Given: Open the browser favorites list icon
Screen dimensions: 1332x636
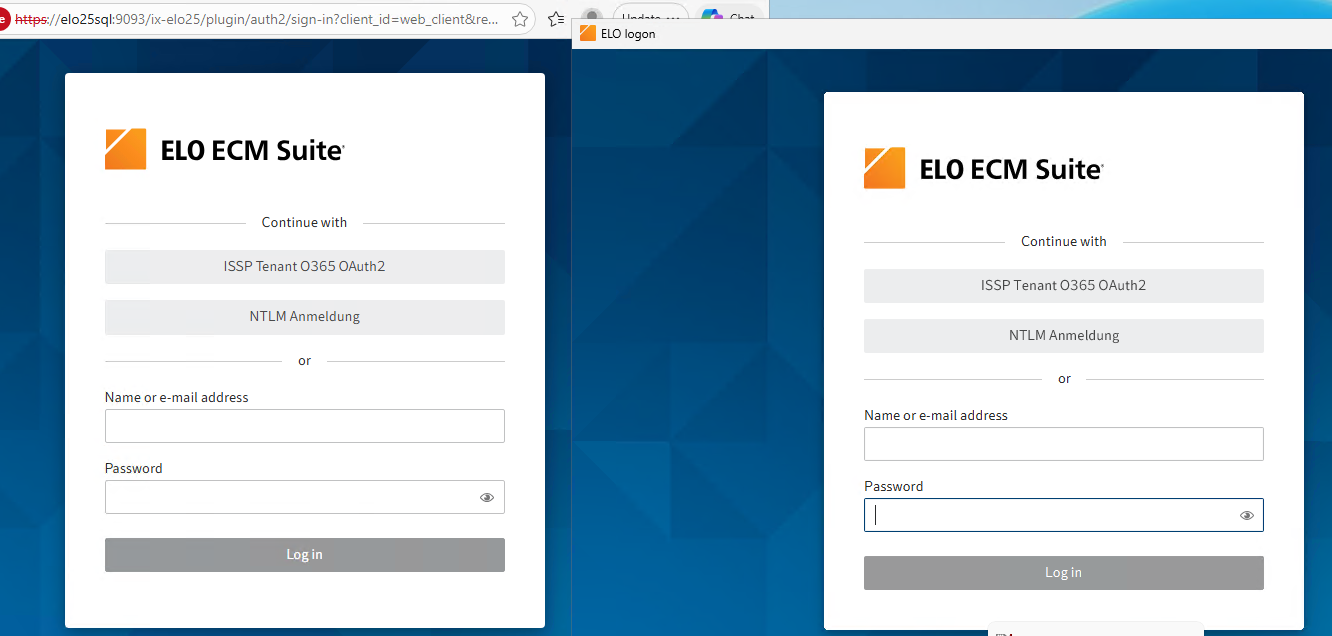Looking at the screenshot, I should (557, 19).
